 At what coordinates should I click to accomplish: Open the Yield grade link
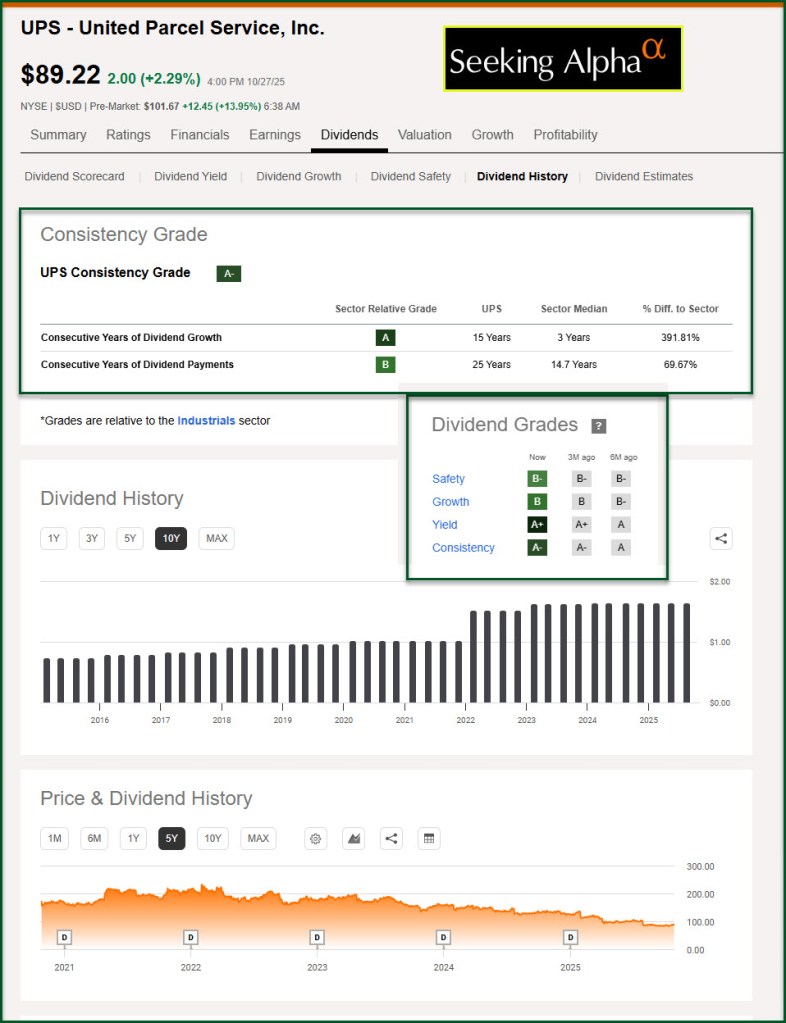pos(445,525)
